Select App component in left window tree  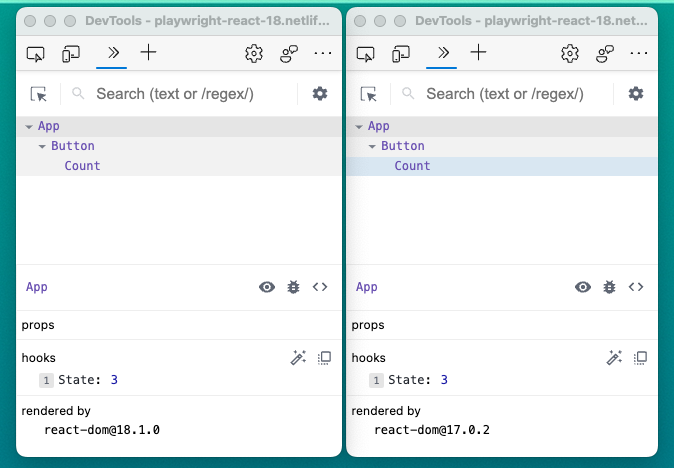coord(49,126)
